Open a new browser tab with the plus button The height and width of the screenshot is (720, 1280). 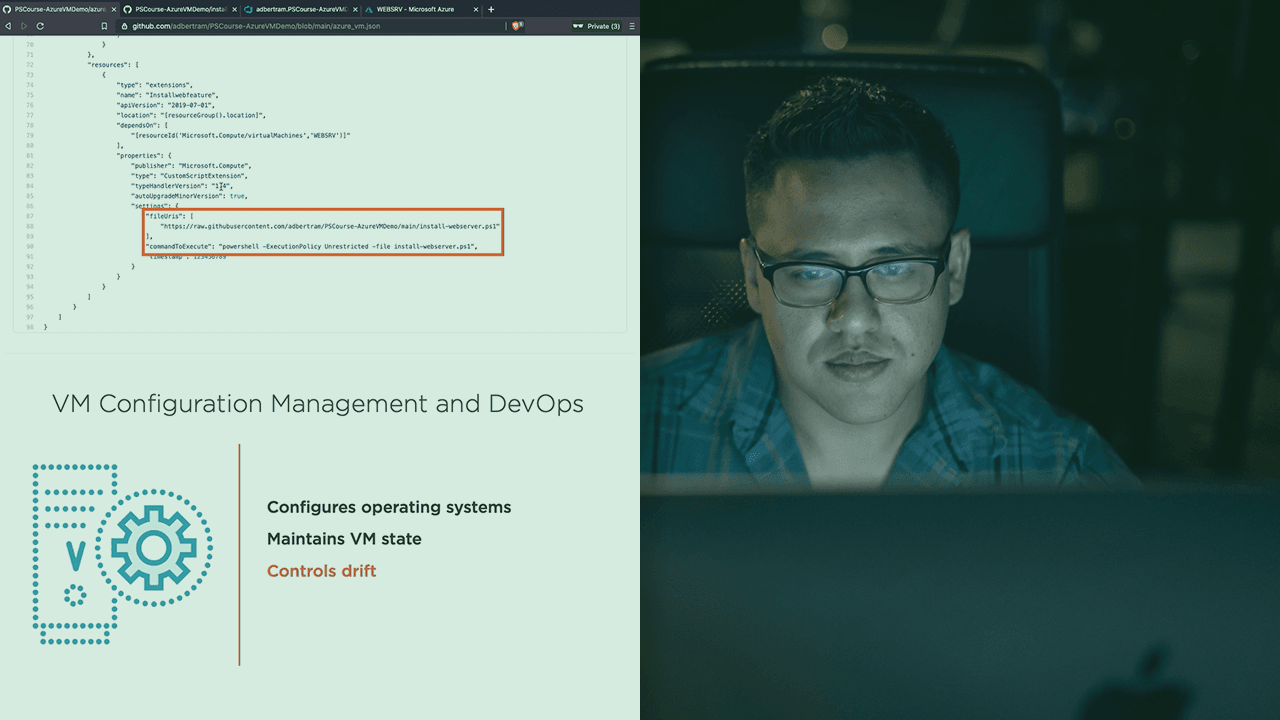pos(492,10)
